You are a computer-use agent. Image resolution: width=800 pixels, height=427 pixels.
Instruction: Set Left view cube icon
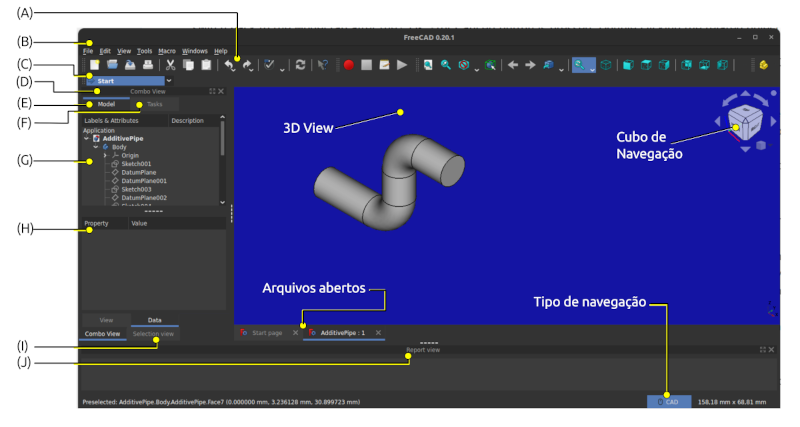[722, 65]
